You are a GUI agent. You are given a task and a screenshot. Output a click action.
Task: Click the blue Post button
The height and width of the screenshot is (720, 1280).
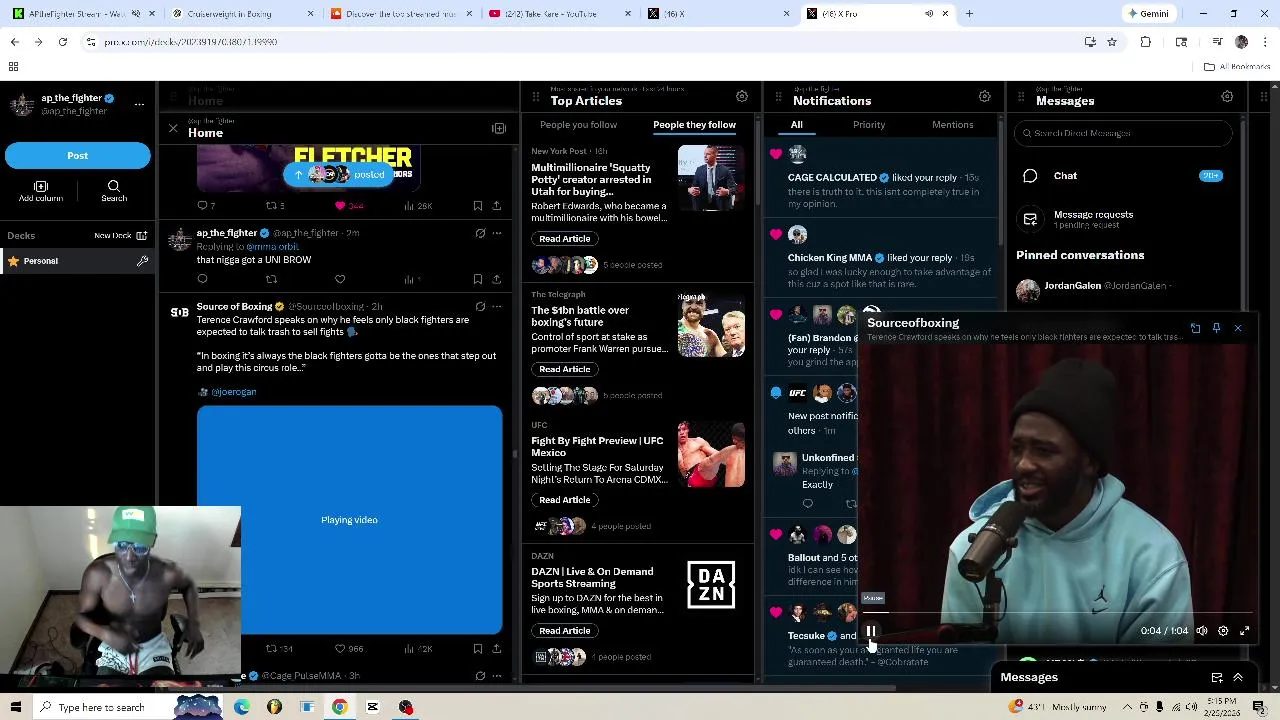point(78,156)
